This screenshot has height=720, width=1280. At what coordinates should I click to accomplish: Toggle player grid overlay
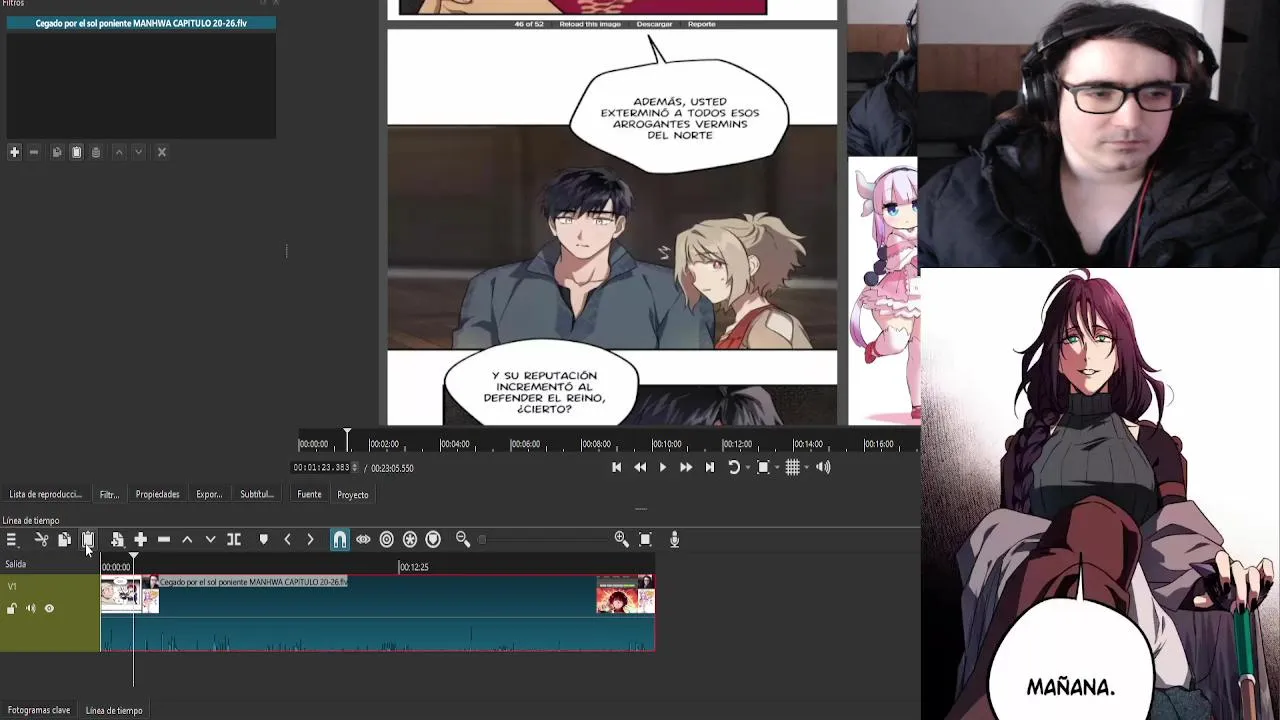tap(792, 467)
